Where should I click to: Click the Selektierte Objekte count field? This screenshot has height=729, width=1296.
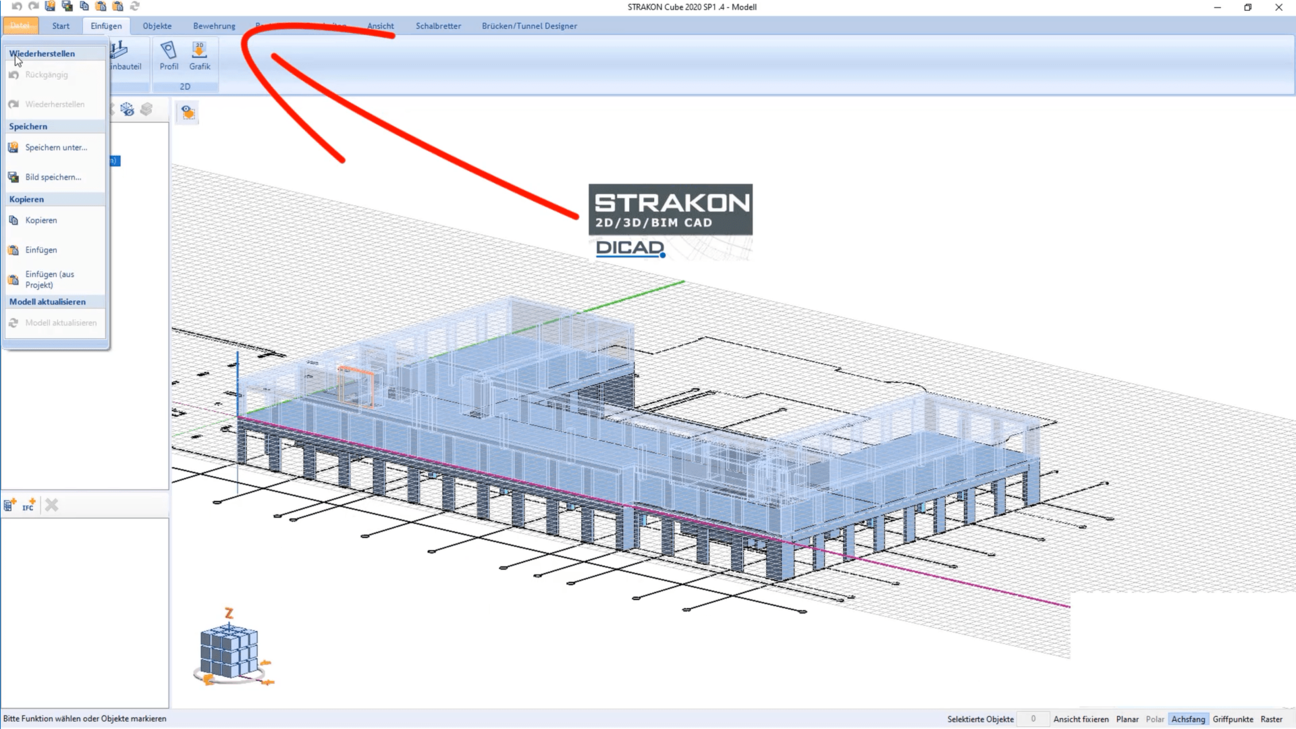1033,719
